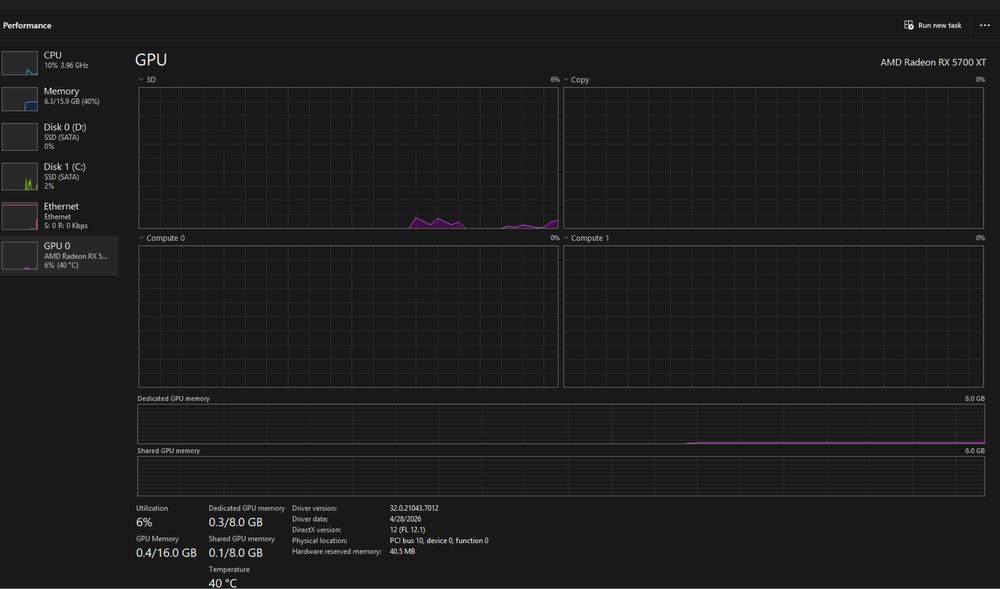Click the 6% utilization value
This screenshot has width=1000, height=589.
point(144,522)
